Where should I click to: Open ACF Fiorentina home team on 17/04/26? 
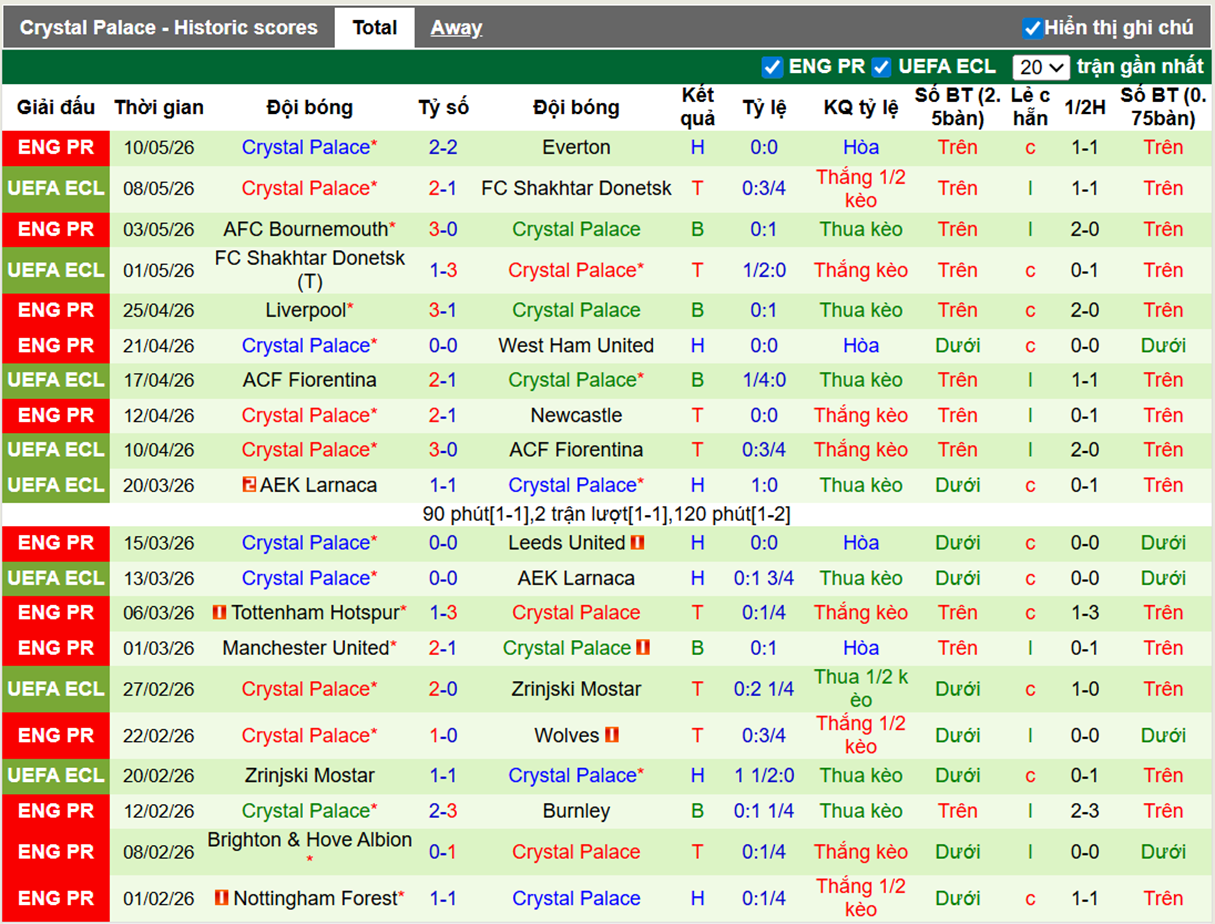pos(309,380)
